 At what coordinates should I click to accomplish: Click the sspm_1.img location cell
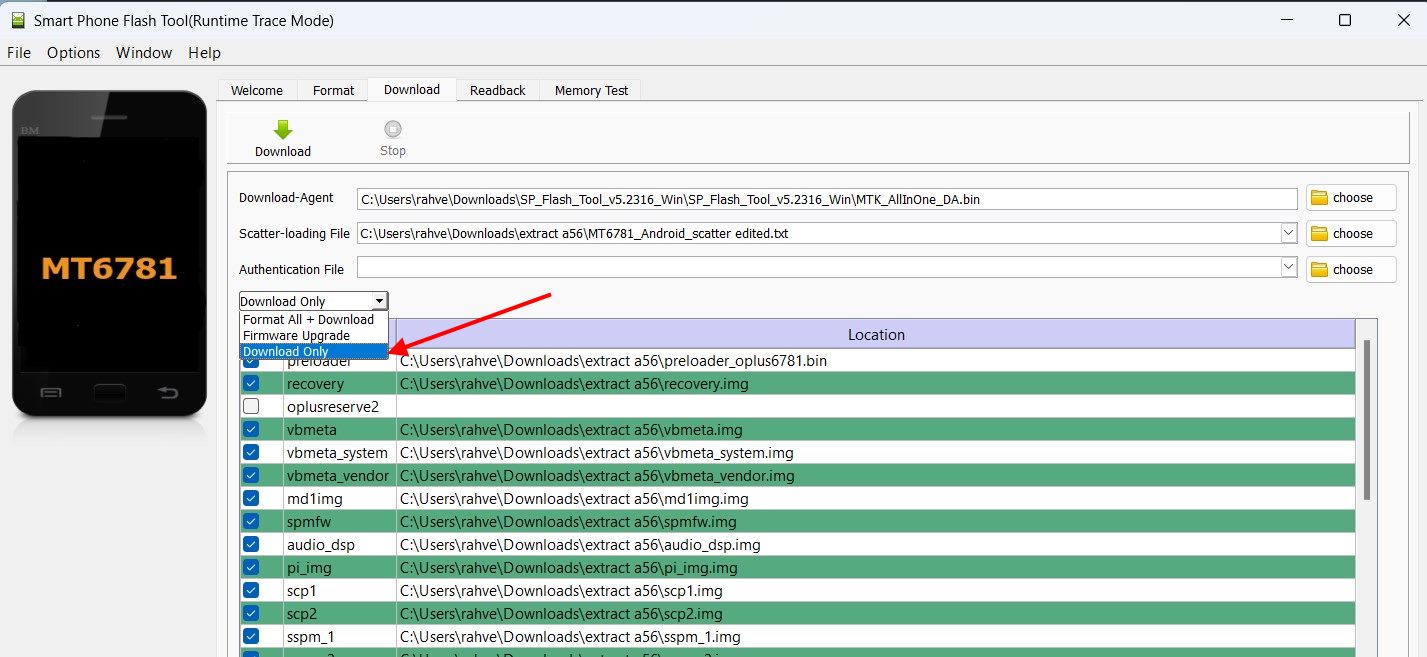[876, 636]
